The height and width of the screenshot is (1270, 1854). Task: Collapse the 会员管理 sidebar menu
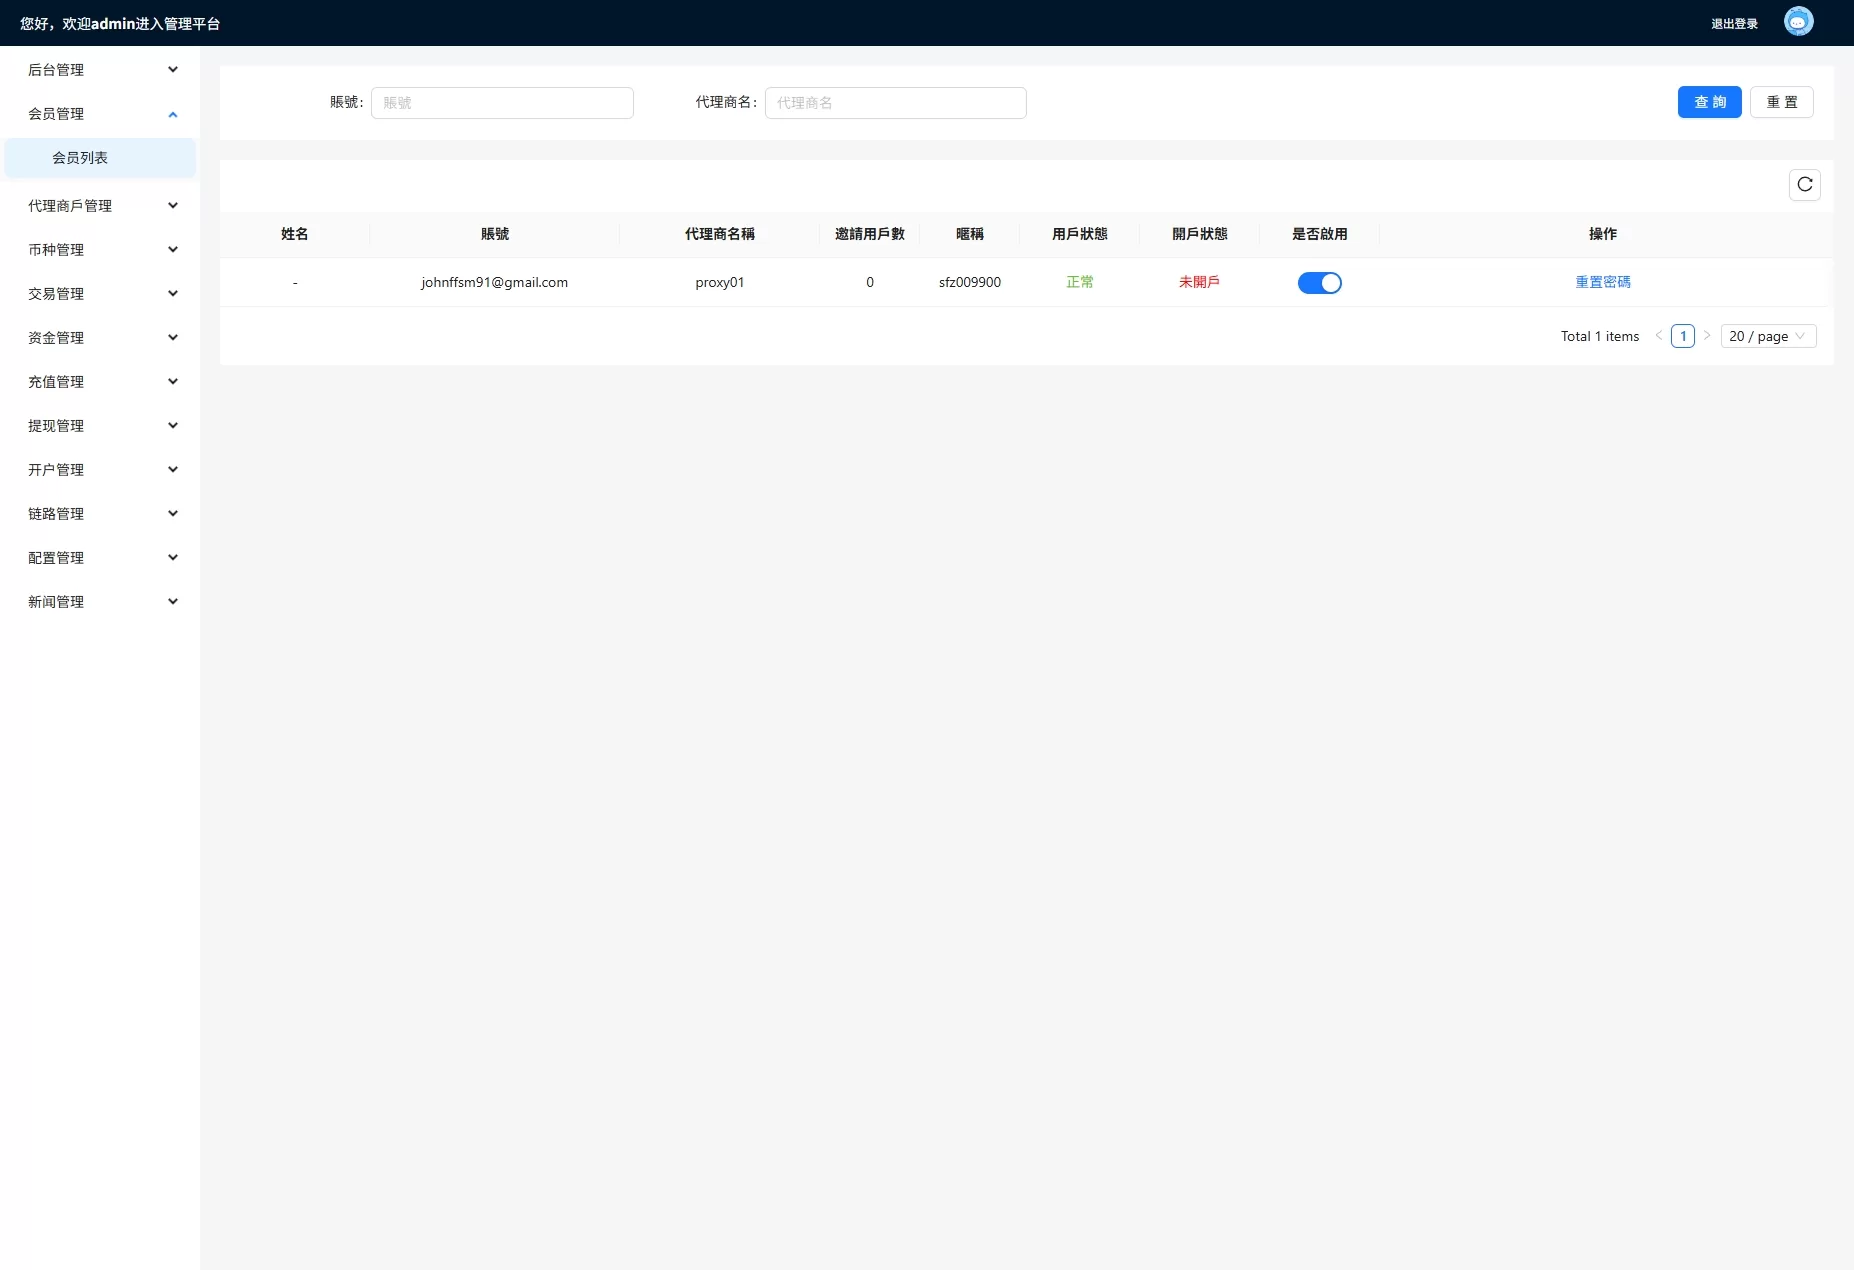100,114
